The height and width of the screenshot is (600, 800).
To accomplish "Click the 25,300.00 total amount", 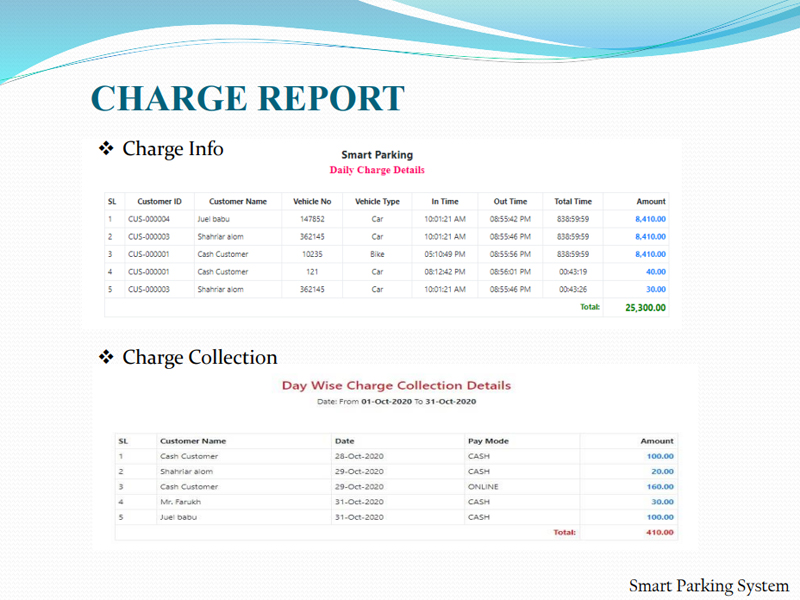I will pos(645,308).
